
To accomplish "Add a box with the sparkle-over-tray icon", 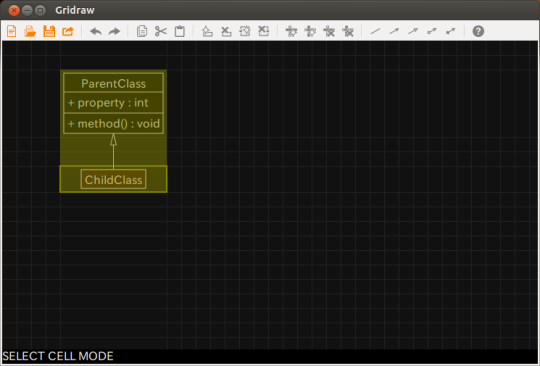I will pos(207,31).
